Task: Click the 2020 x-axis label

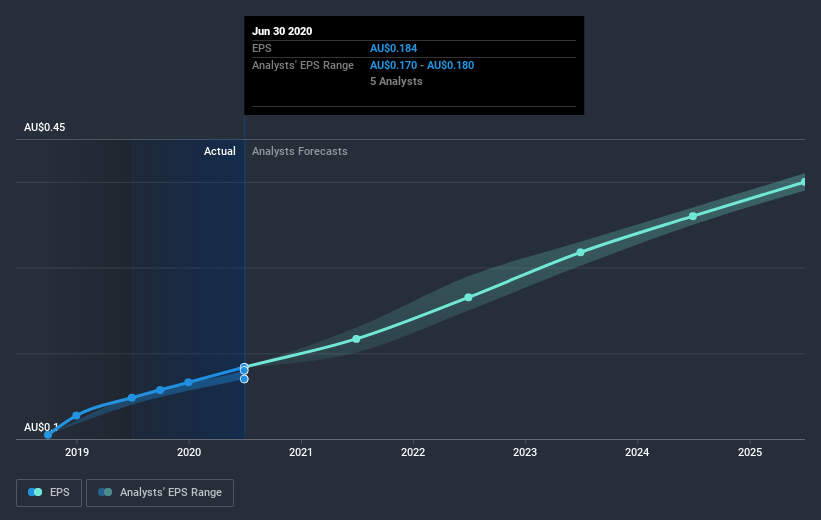Action: pyautogui.click(x=188, y=452)
